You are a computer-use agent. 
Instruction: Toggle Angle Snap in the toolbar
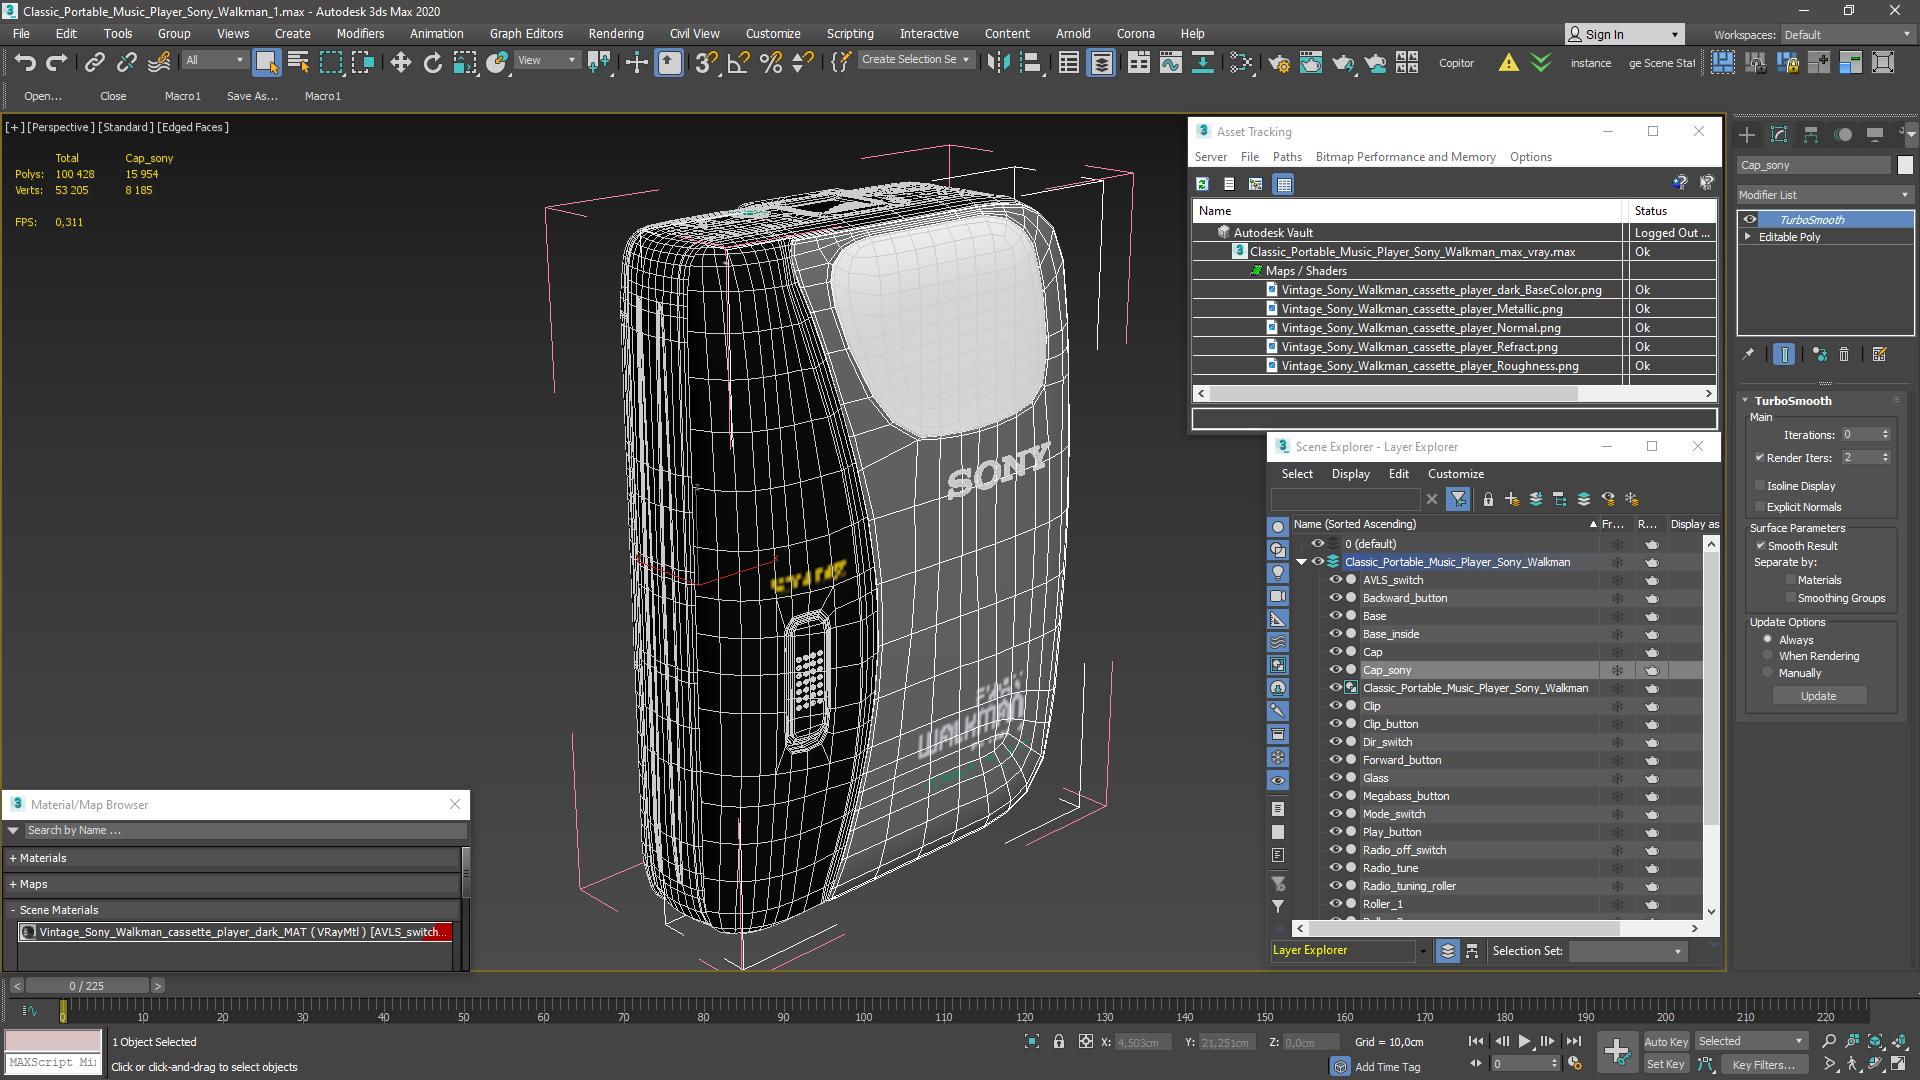coord(738,63)
